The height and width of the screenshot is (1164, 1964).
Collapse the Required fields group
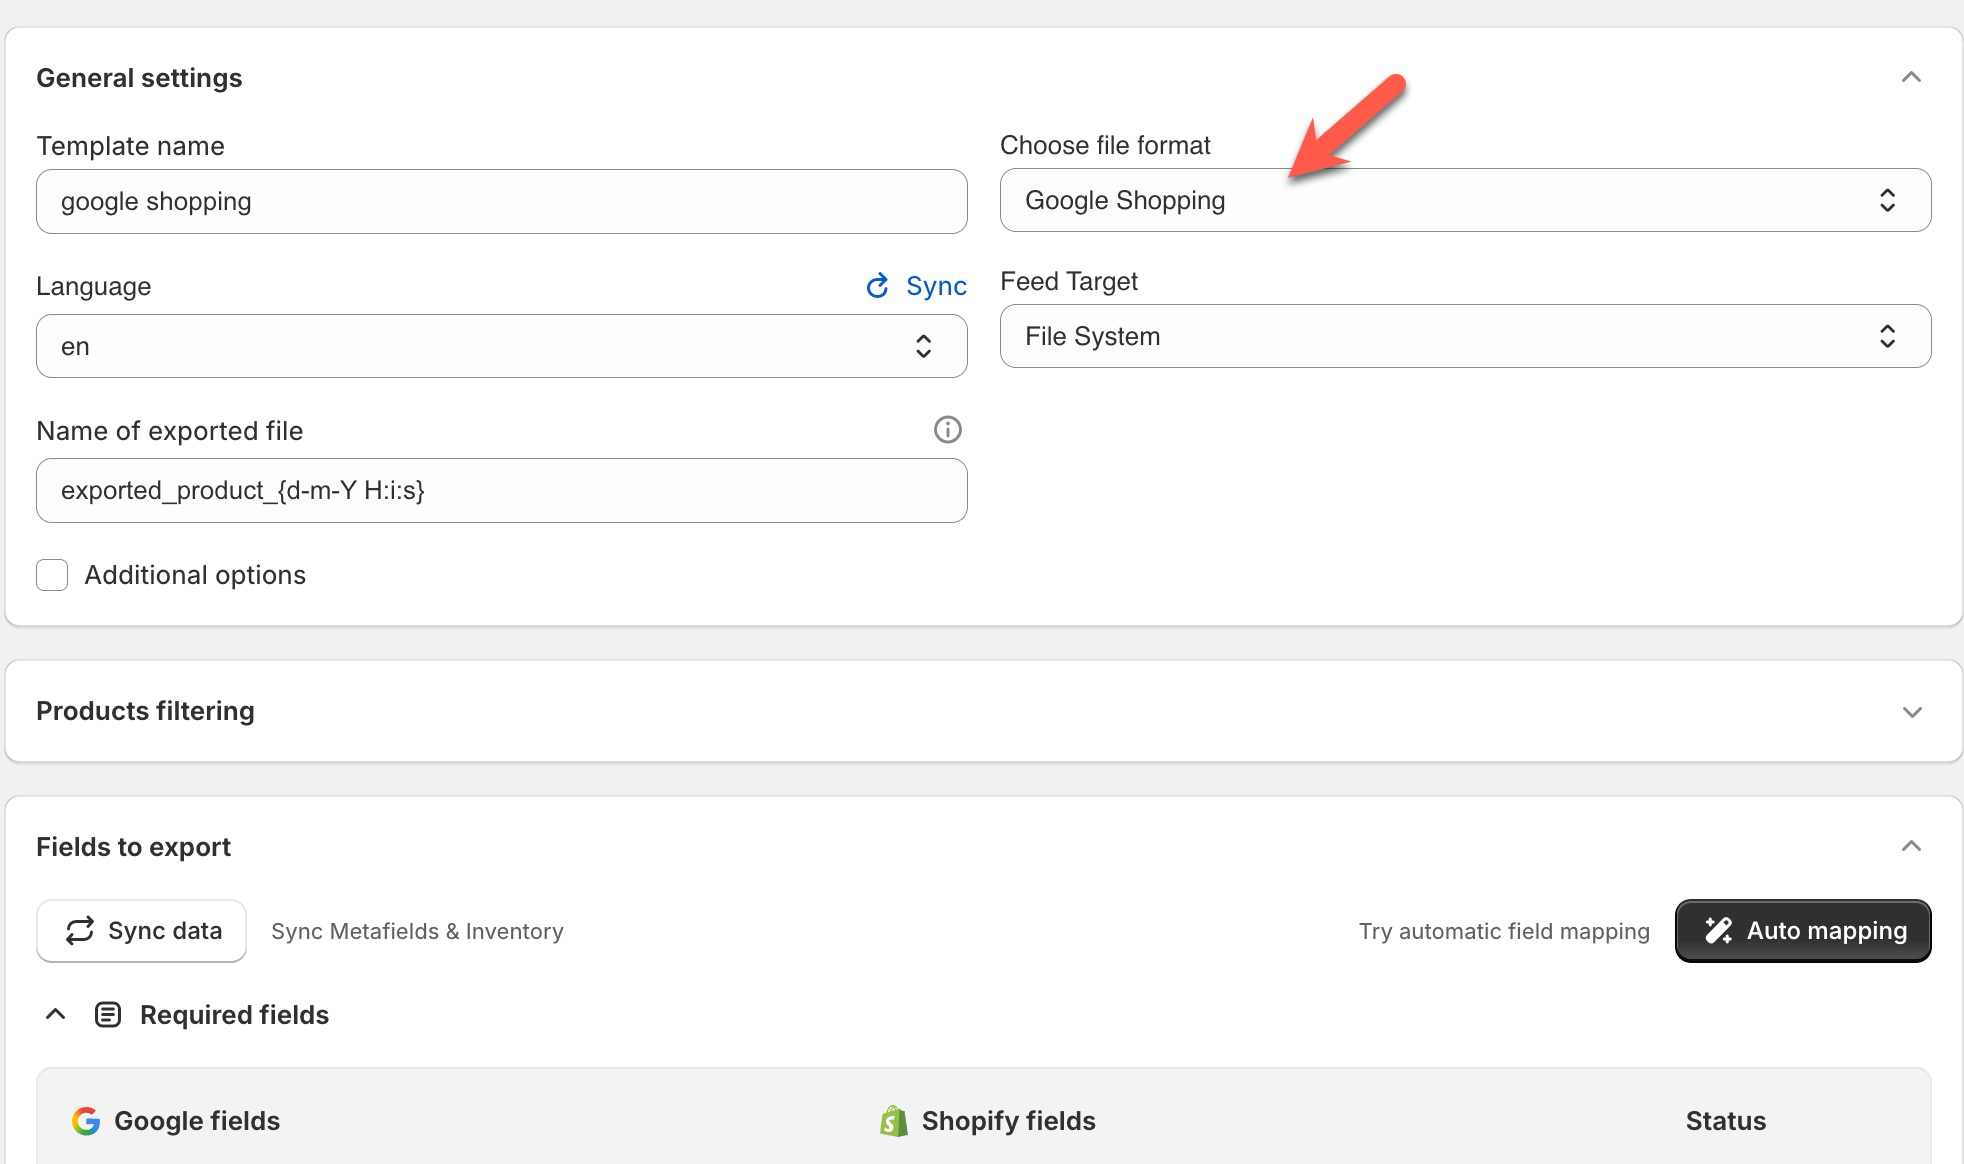56,1014
